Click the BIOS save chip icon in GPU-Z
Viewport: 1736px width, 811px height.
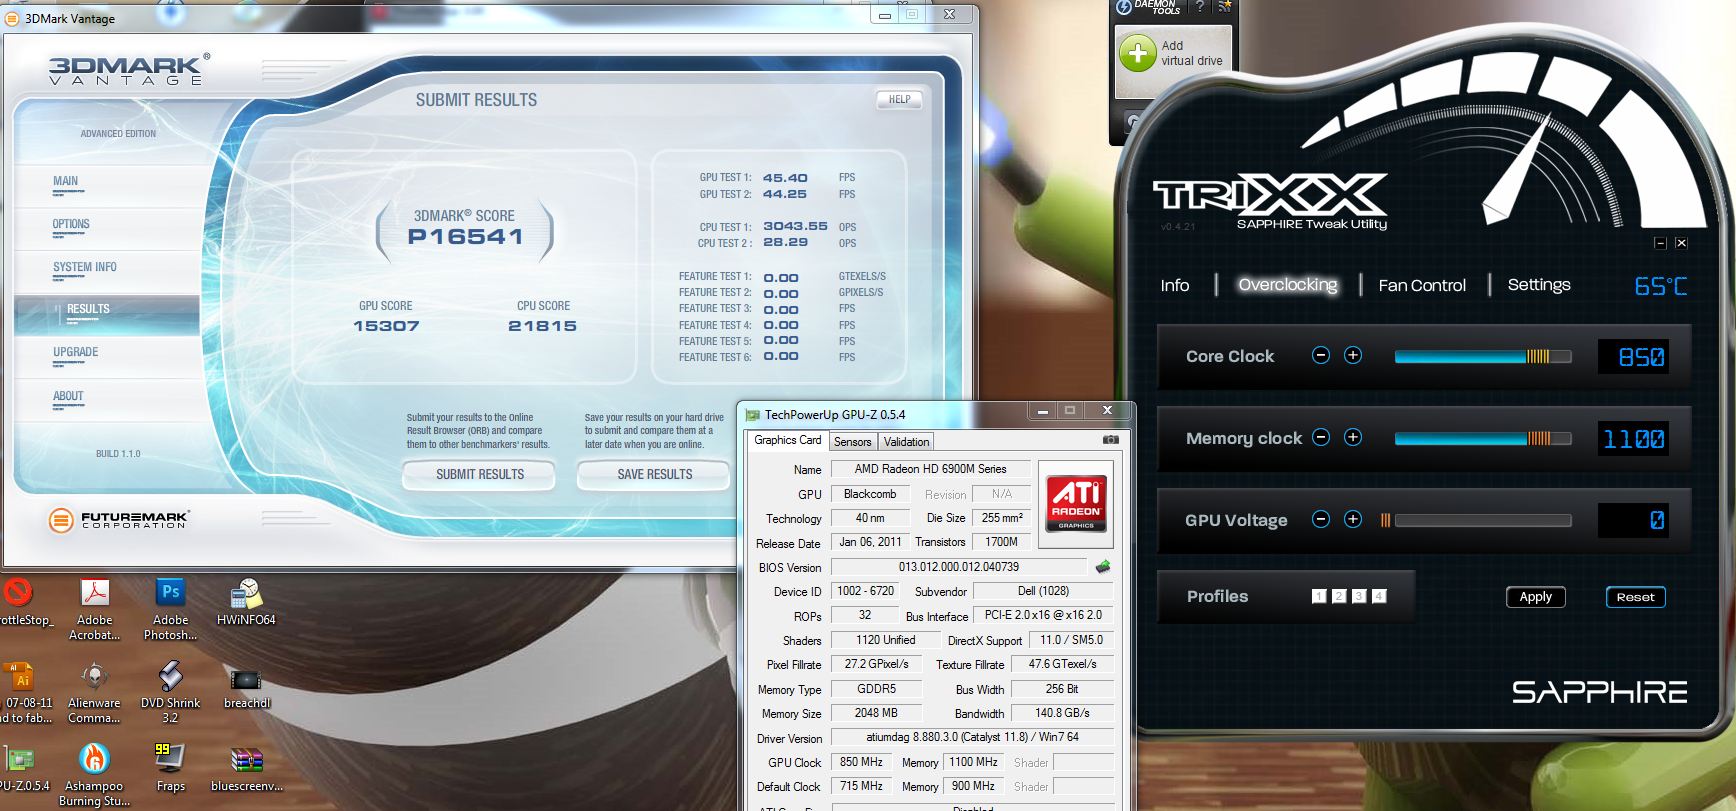point(1103,567)
